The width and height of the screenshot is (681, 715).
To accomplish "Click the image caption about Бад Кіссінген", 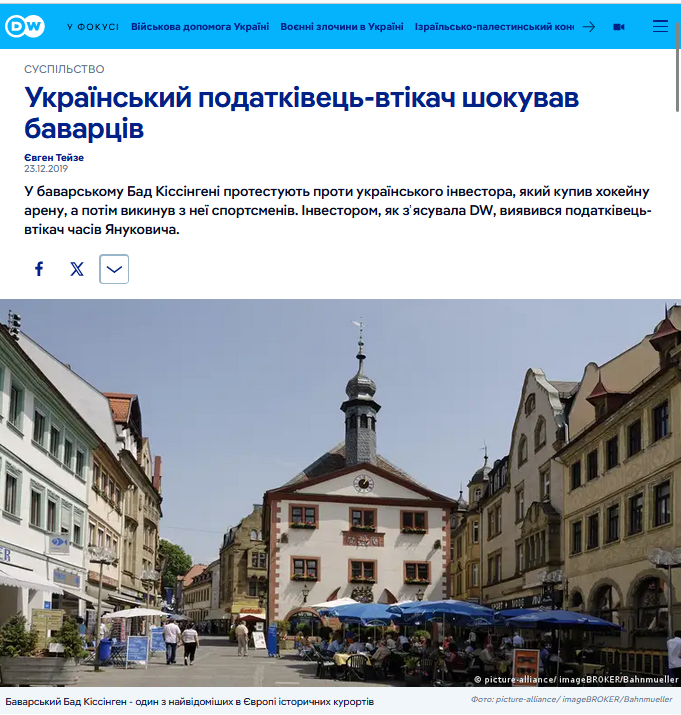I will [190, 701].
